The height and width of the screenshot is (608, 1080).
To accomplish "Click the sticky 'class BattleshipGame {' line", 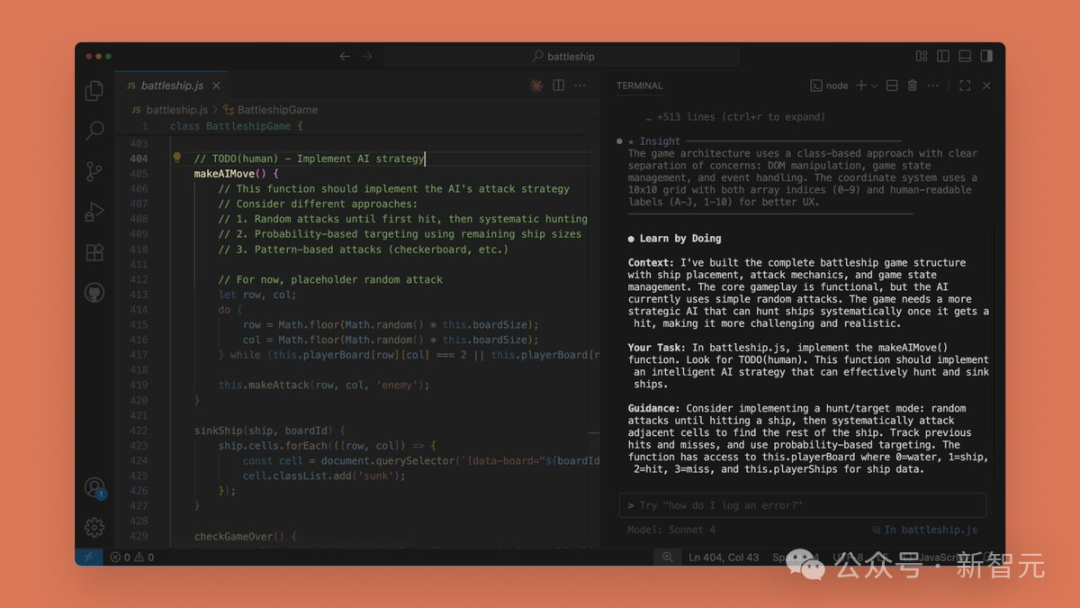I will 236,126.
